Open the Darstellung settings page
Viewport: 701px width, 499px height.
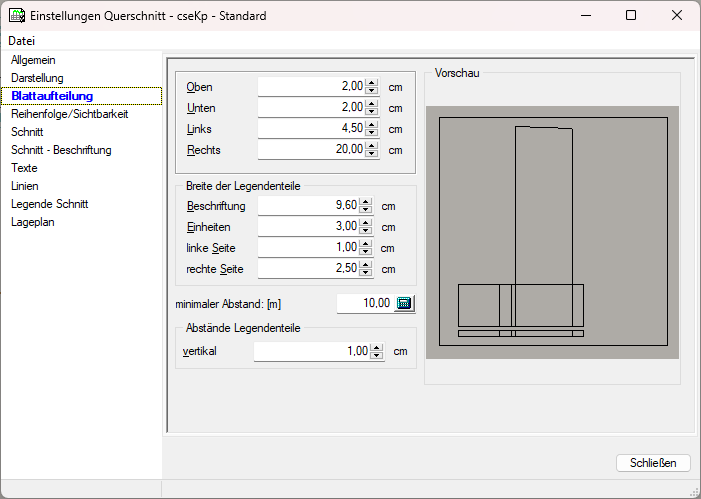(x=37, y=78)
